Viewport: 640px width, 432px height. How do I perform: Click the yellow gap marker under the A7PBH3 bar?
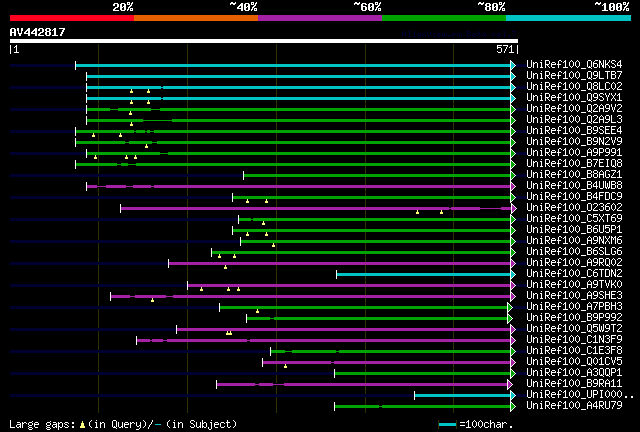(x=257, y=311)
